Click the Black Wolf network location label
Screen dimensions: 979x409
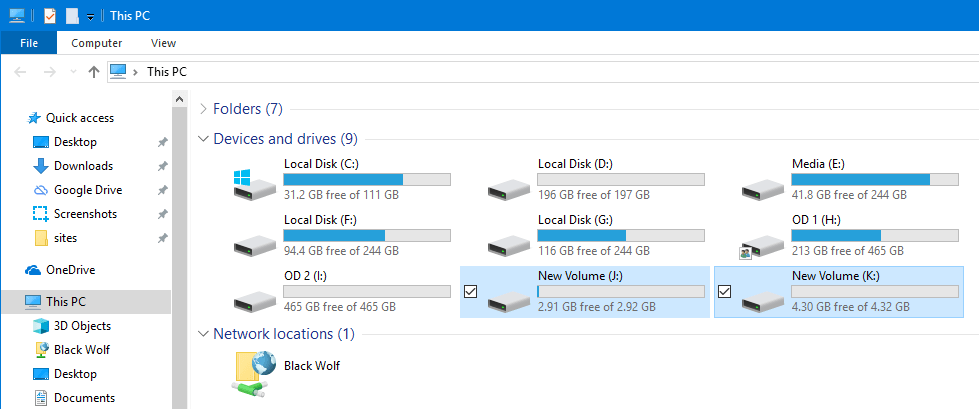(x=312, y=365)
